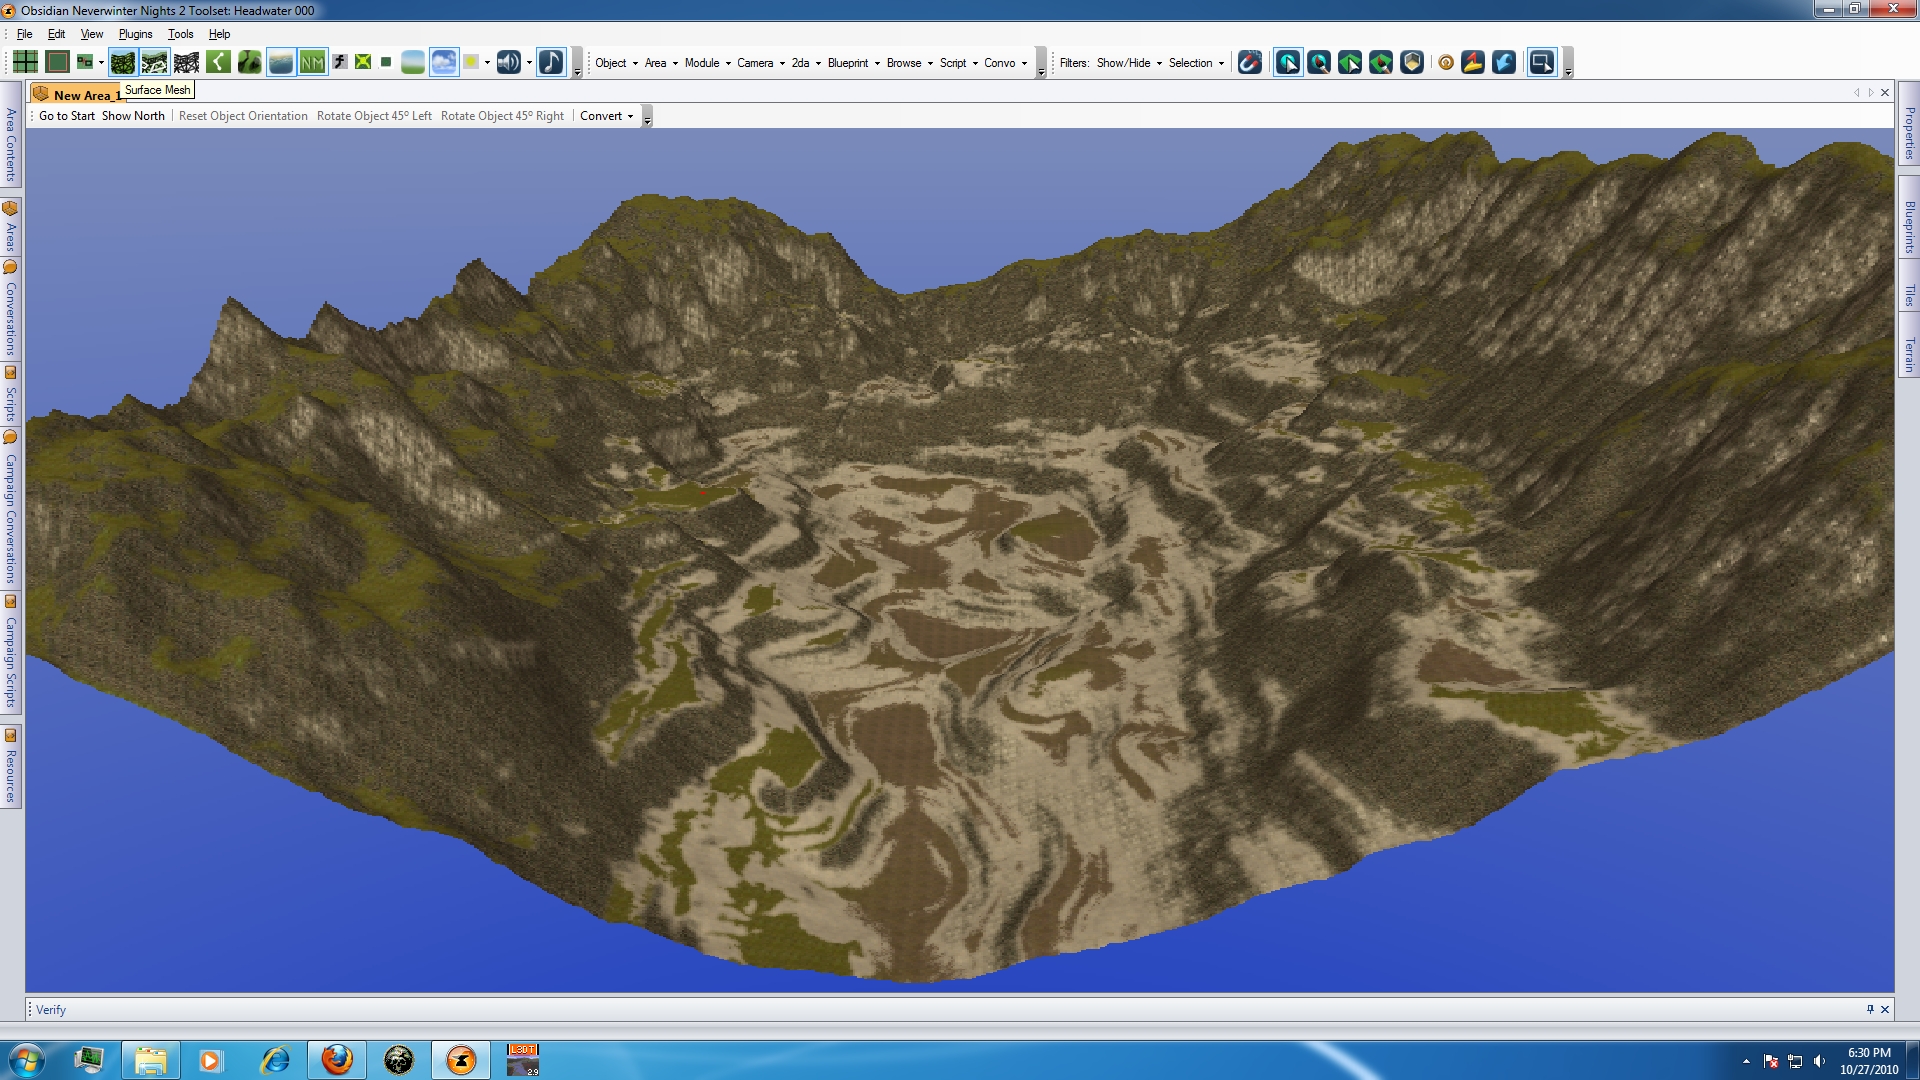Click the Firefox taskbar icon
Image resolution: width=1920 pixels, height=1080 pixels.
tap(337, 1060)
